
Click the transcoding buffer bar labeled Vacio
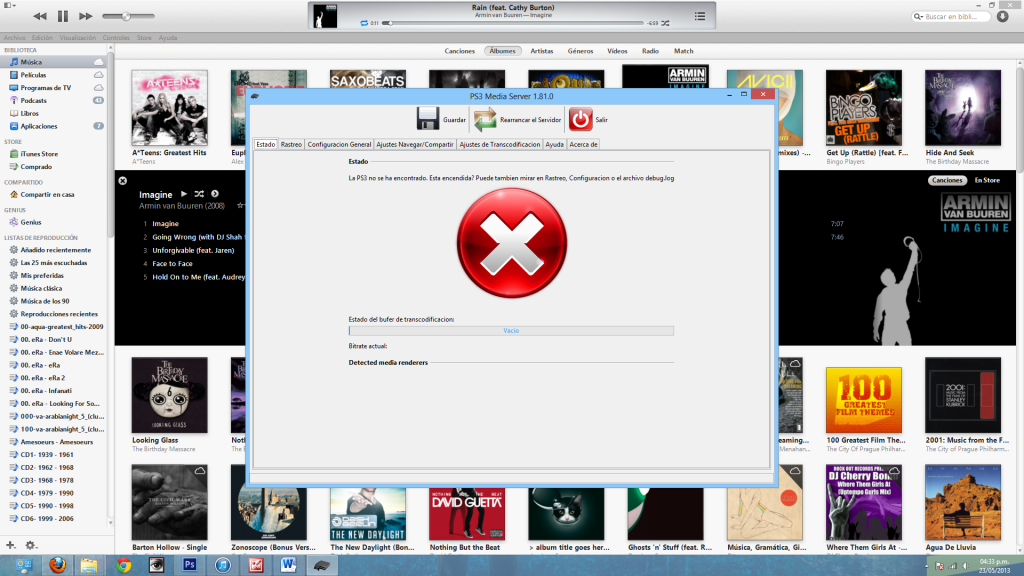pyautogui.click(x=511, y=331)
